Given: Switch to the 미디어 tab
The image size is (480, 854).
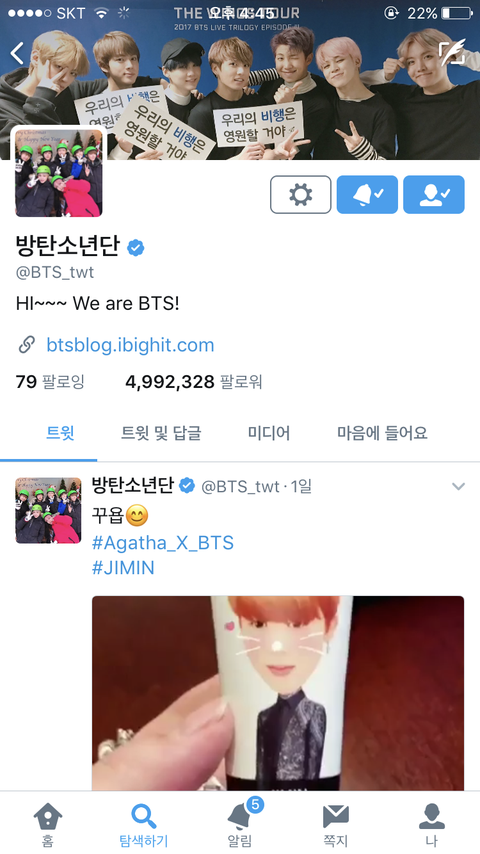Looking at the screenshot, I should pos(269,433).
